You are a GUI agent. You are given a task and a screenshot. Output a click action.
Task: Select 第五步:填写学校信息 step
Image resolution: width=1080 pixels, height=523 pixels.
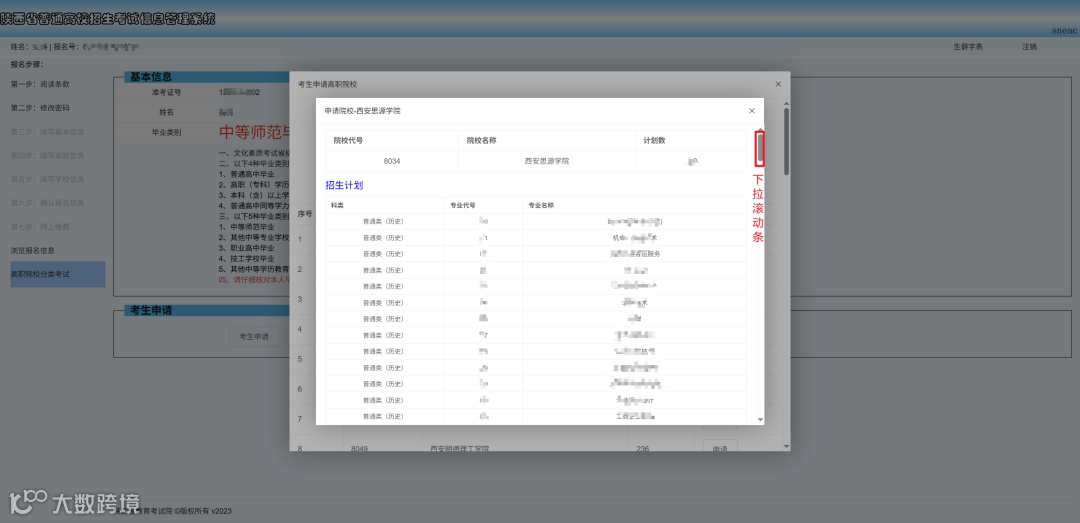pos(48,179)
